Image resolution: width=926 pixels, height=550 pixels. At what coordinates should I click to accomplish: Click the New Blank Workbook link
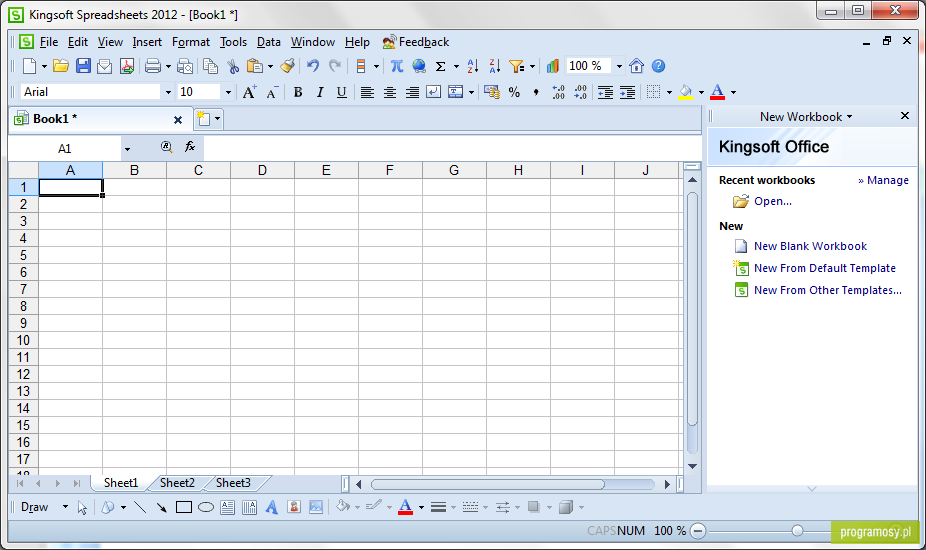(810, 246)
